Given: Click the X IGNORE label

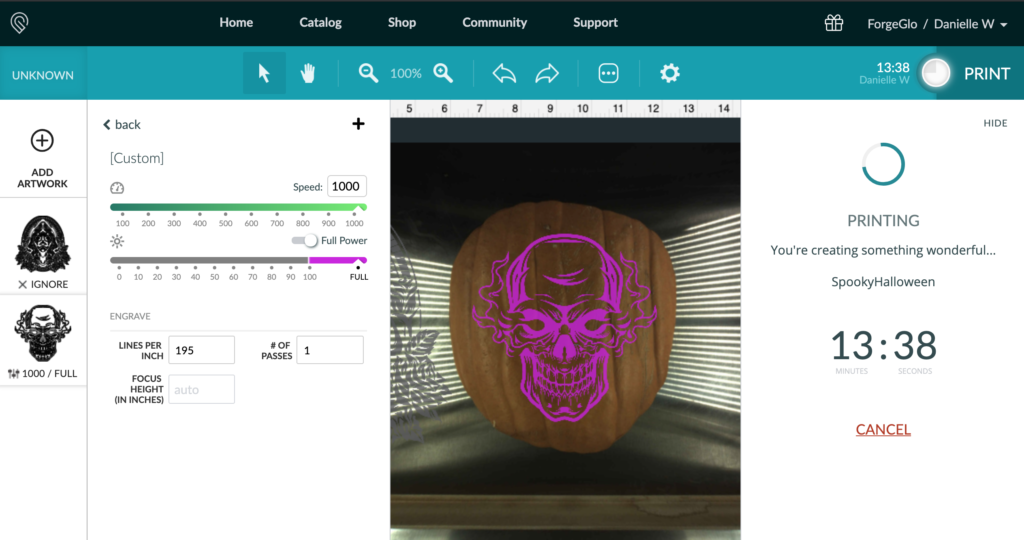Looking at the screenshot, I should (43, 284).
